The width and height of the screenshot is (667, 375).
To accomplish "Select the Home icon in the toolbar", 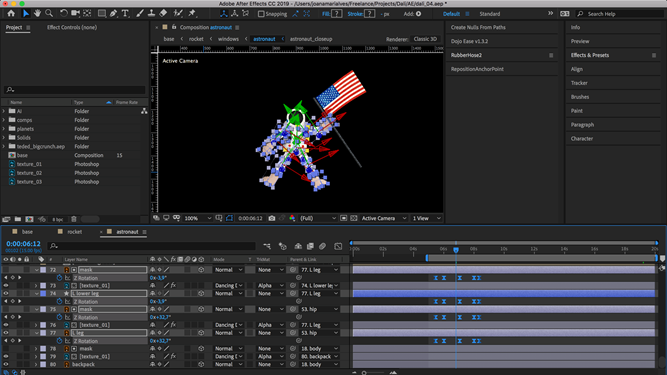I will coord(11,14).
